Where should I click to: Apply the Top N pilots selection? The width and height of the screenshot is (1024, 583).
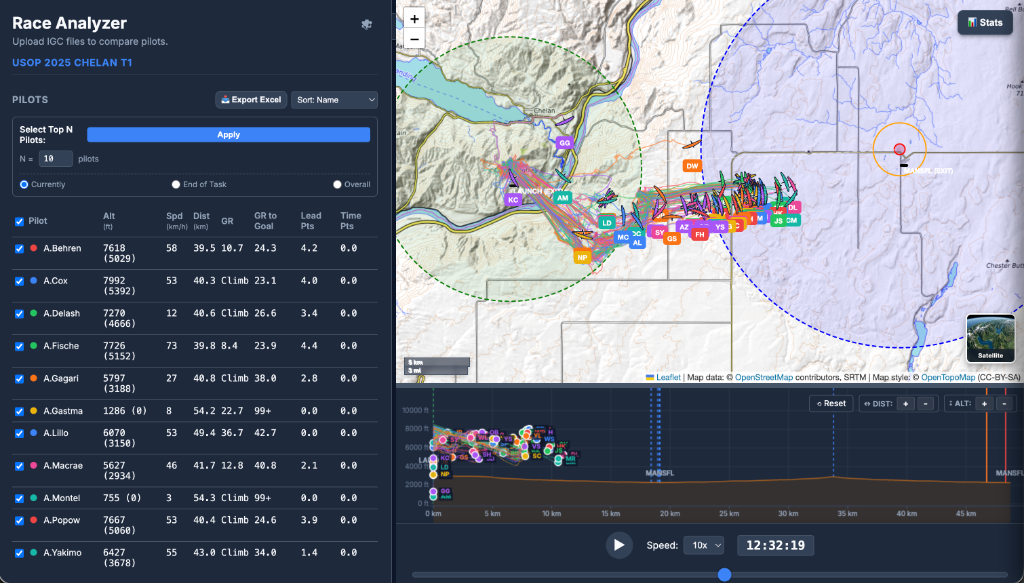coord(229,134)
